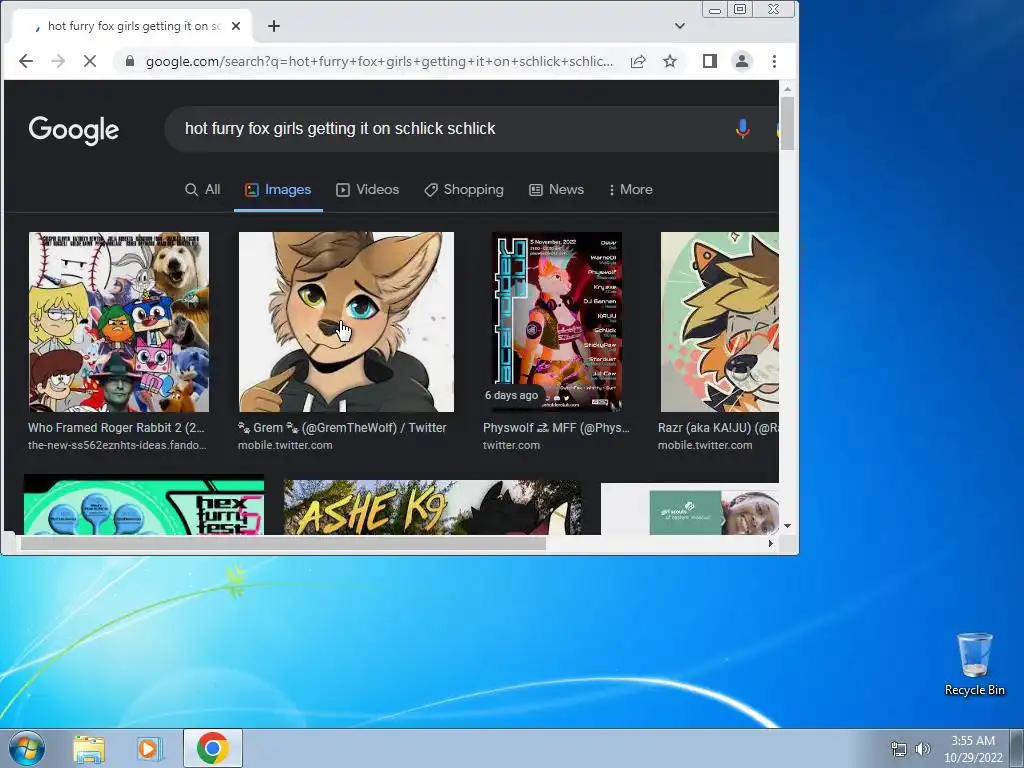Open the Physwolf MFF poster thumbnail
The width and height of the screenshot is (1024, 768).
(x=556, y=322)
